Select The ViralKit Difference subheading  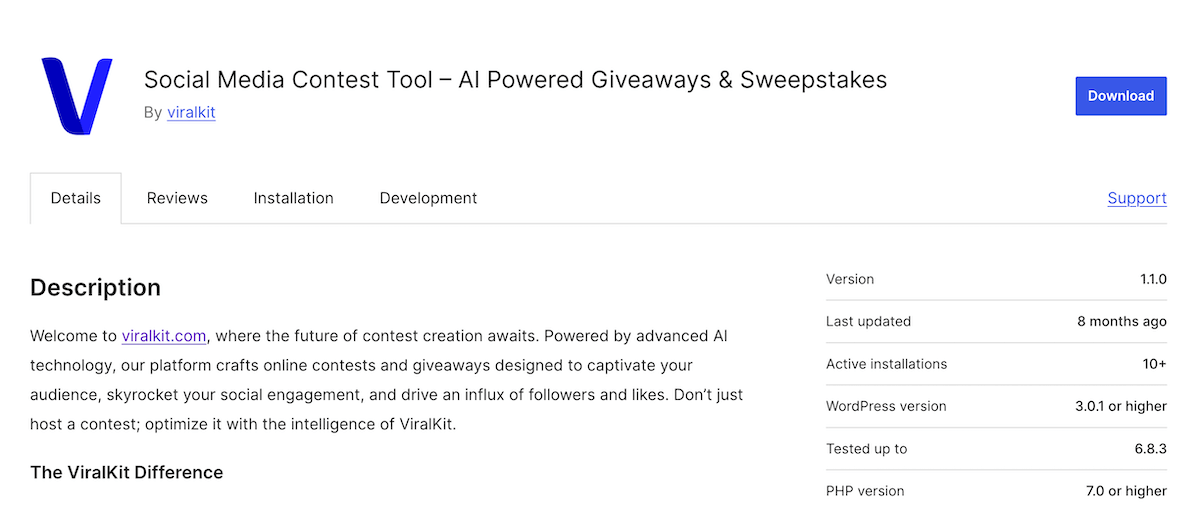[126, 472]
